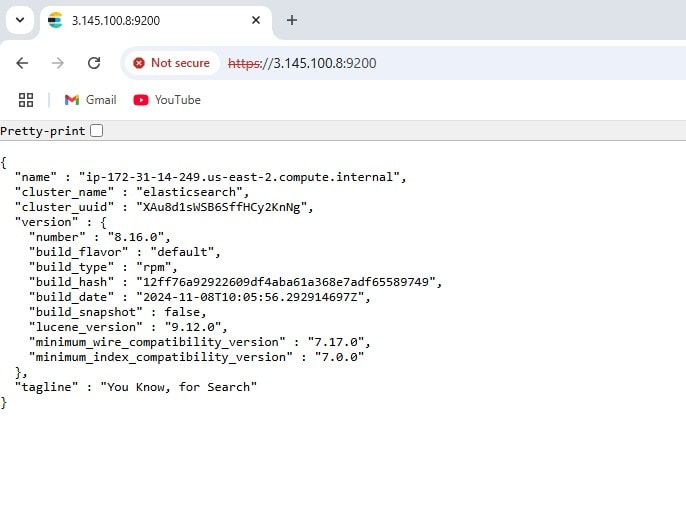Click the name value ip-172-31-14-249.us-east-2.compute.internal
Viewport: 686px width, 523px height.
tap(239, 177)
